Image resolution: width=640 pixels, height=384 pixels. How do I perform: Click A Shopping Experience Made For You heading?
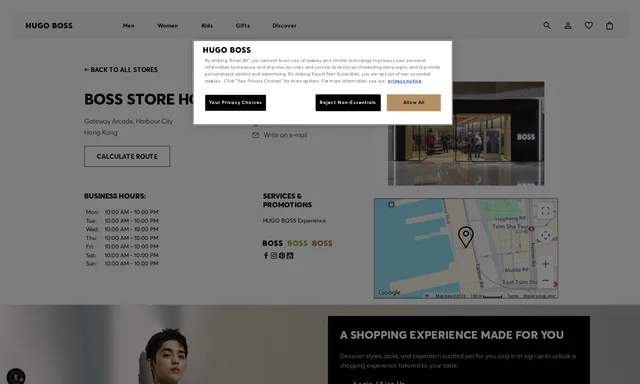coord(452,335)
